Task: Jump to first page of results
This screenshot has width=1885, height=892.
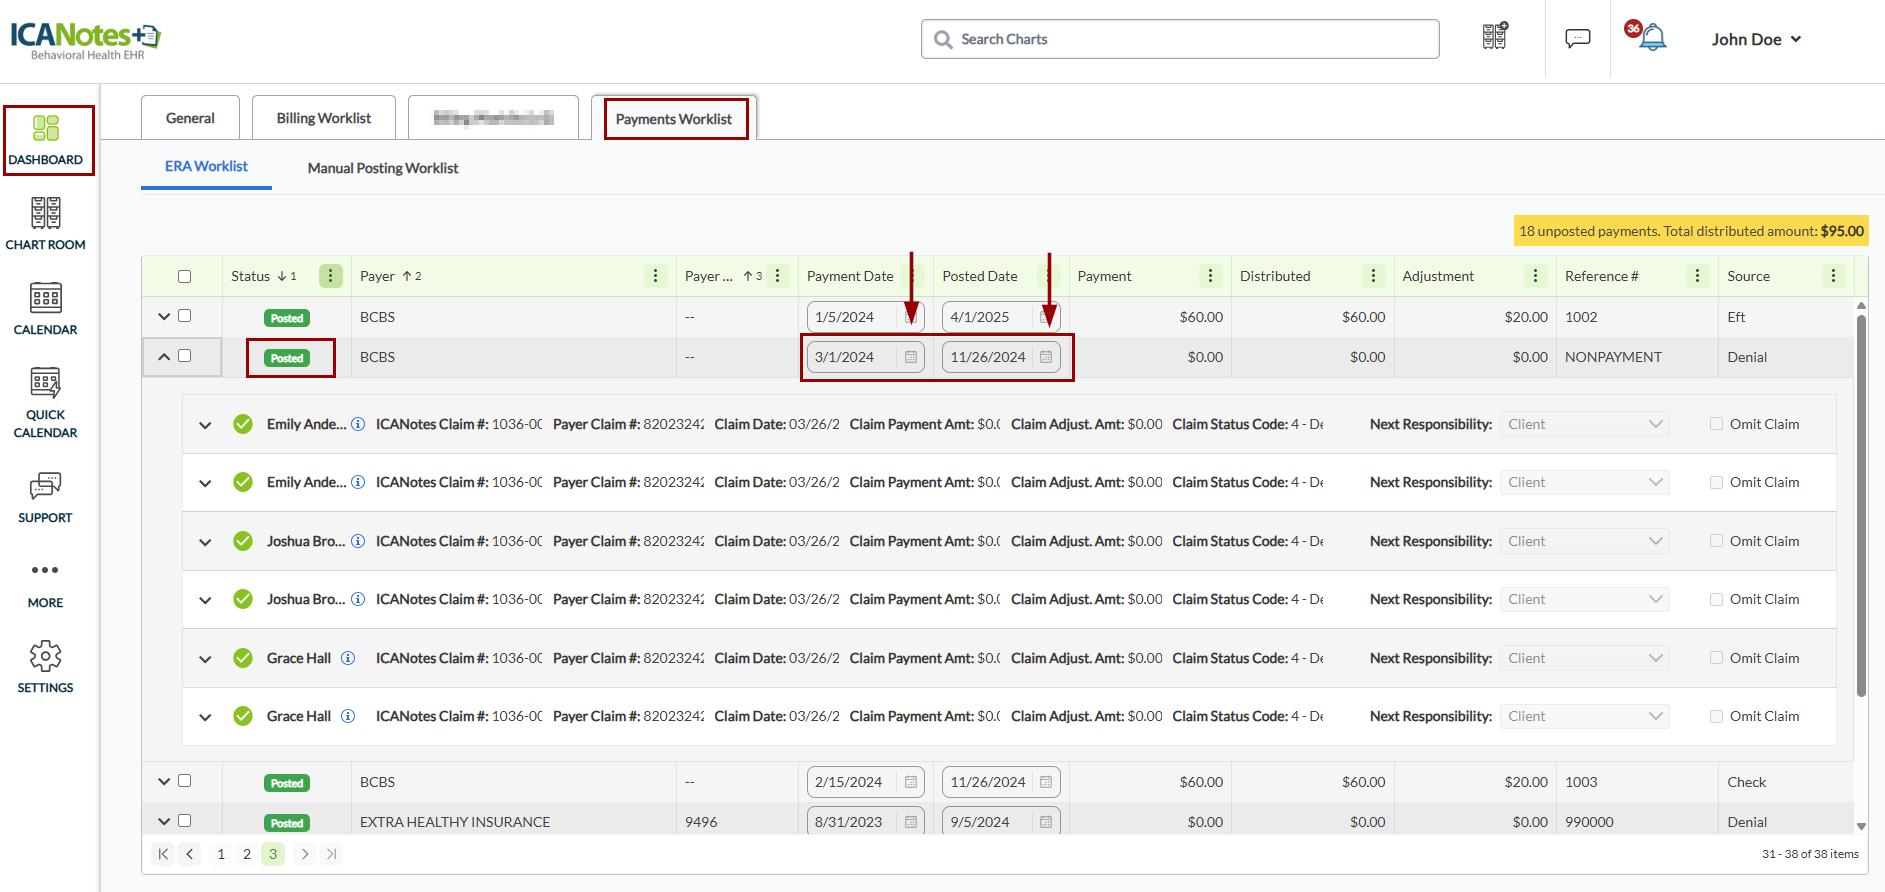Action: tap(163, 854)
